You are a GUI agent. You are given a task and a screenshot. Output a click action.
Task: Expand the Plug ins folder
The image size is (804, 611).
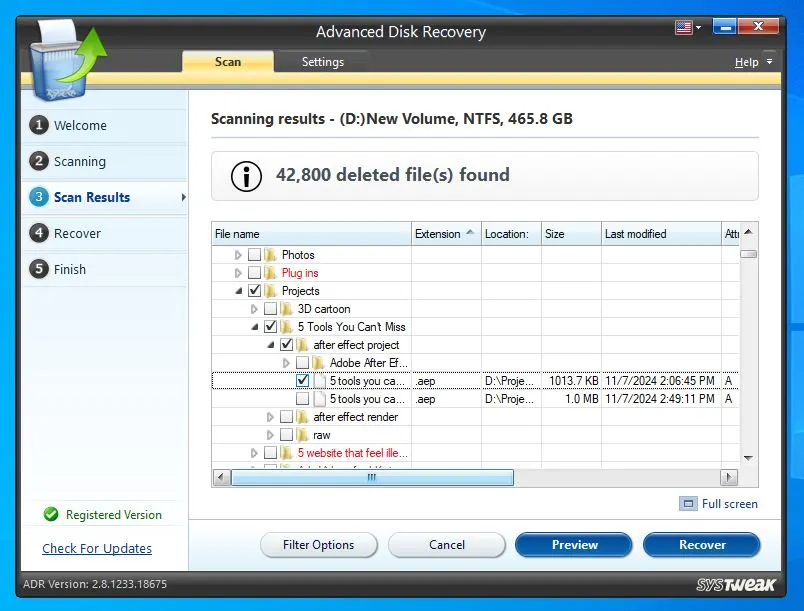pyautogui.click(x=238, y=273)
